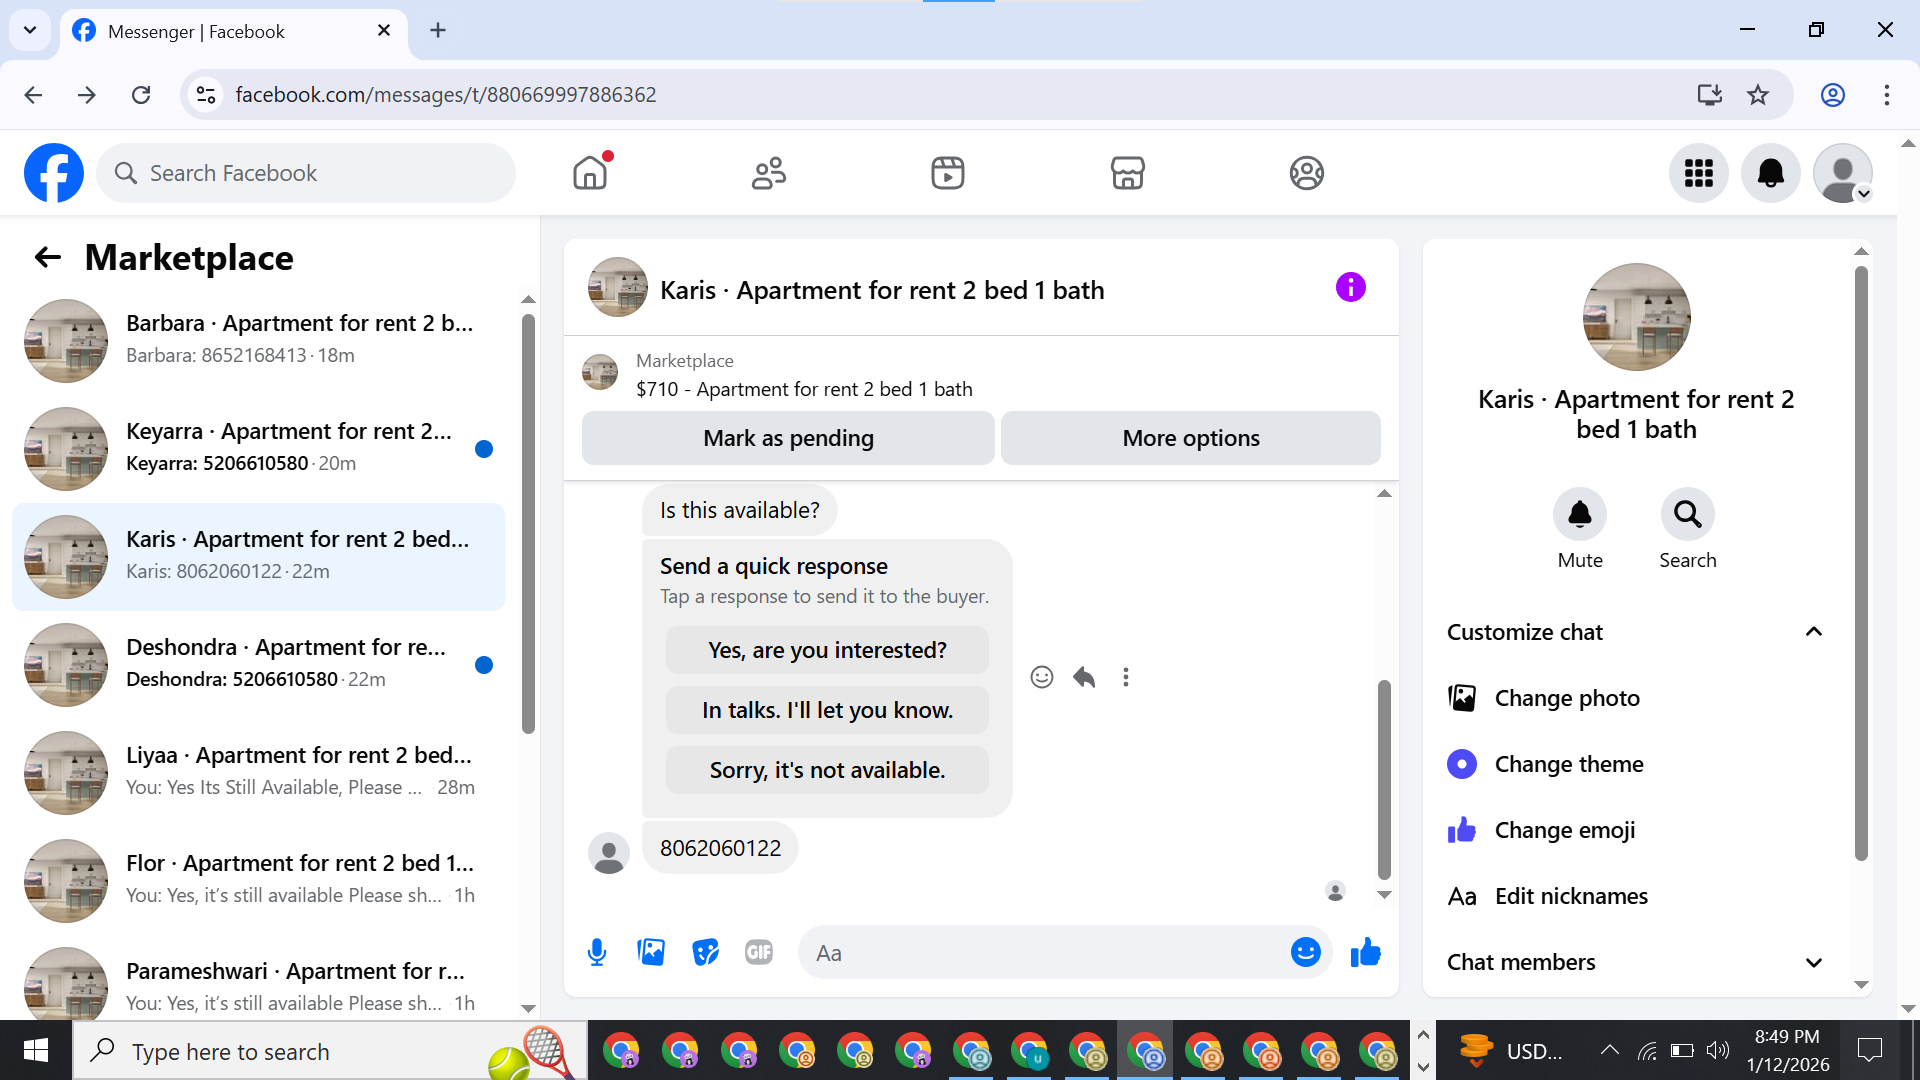Viewport: 1920px width, 1080px height.
Task: Reply to the quick response message
Action: point(1084,677)
